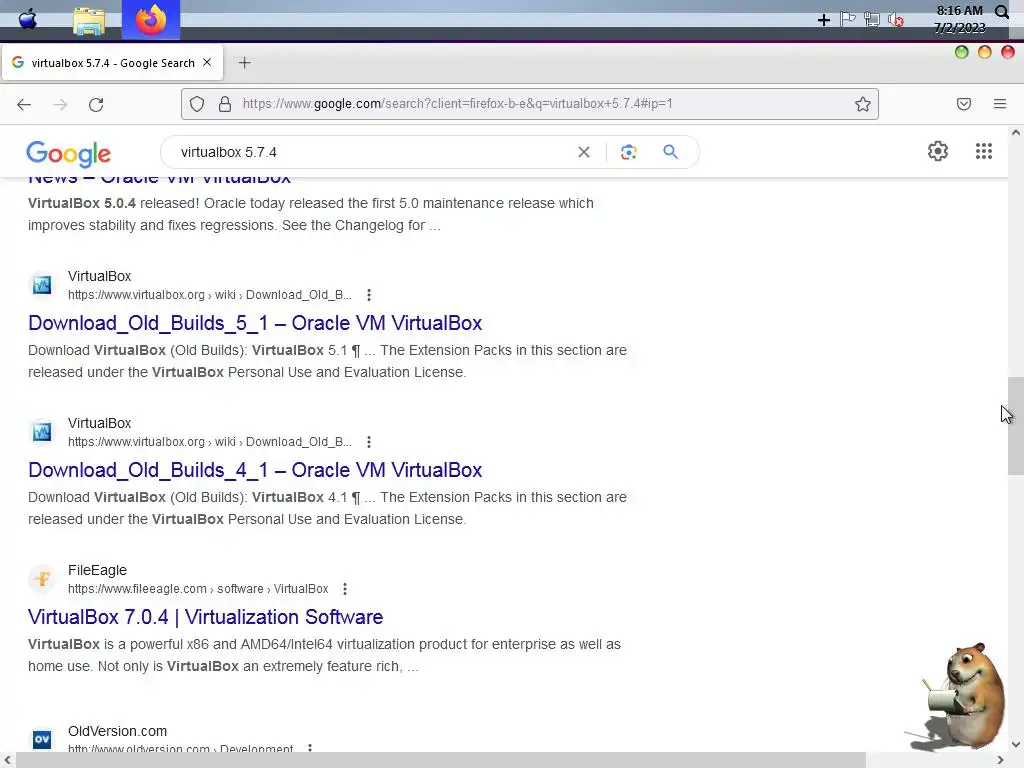Click the vertical scrollbar thumb

pyautogui.click(x=1016, y=426)
